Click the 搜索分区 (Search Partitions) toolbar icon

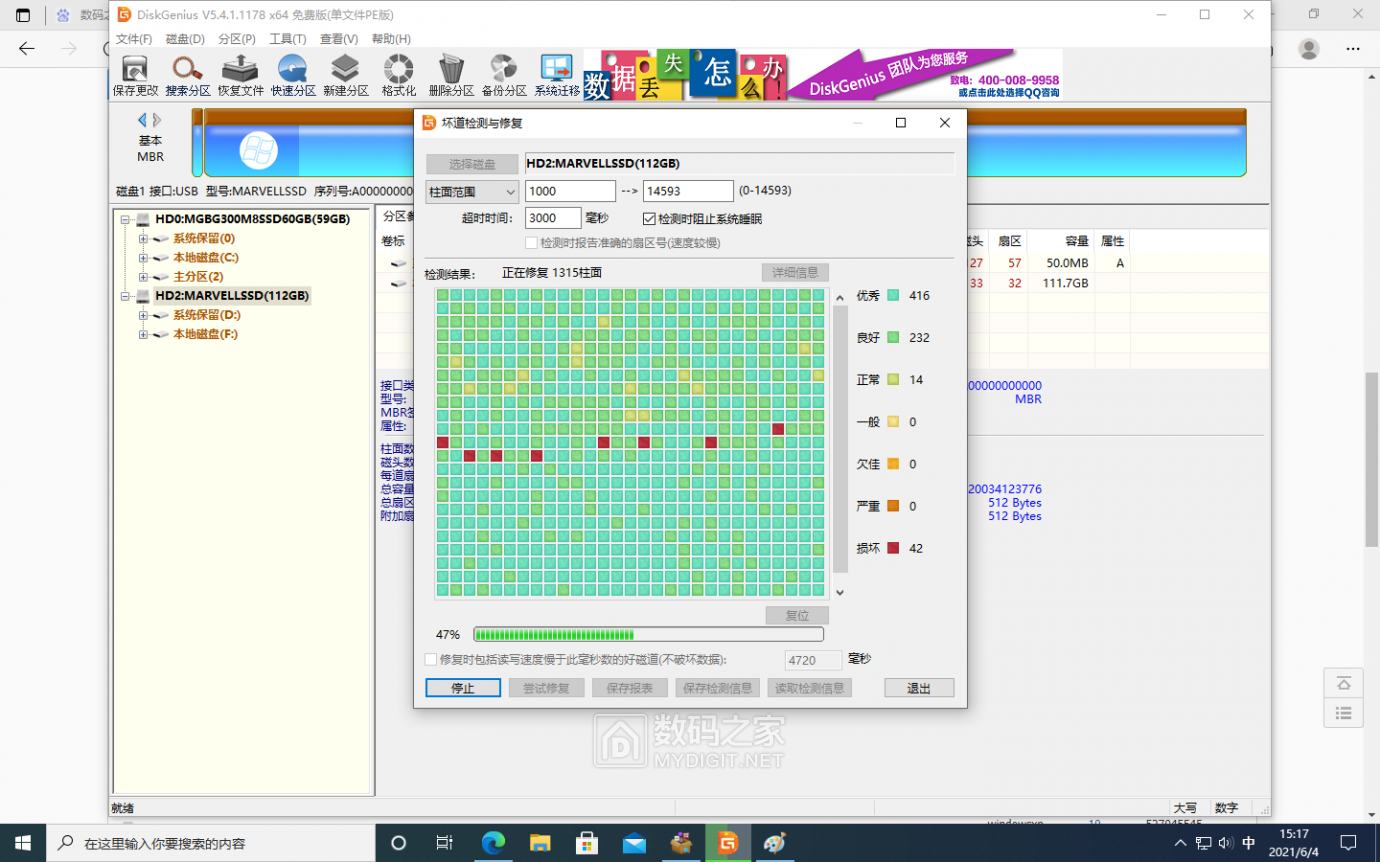point(188,76)
